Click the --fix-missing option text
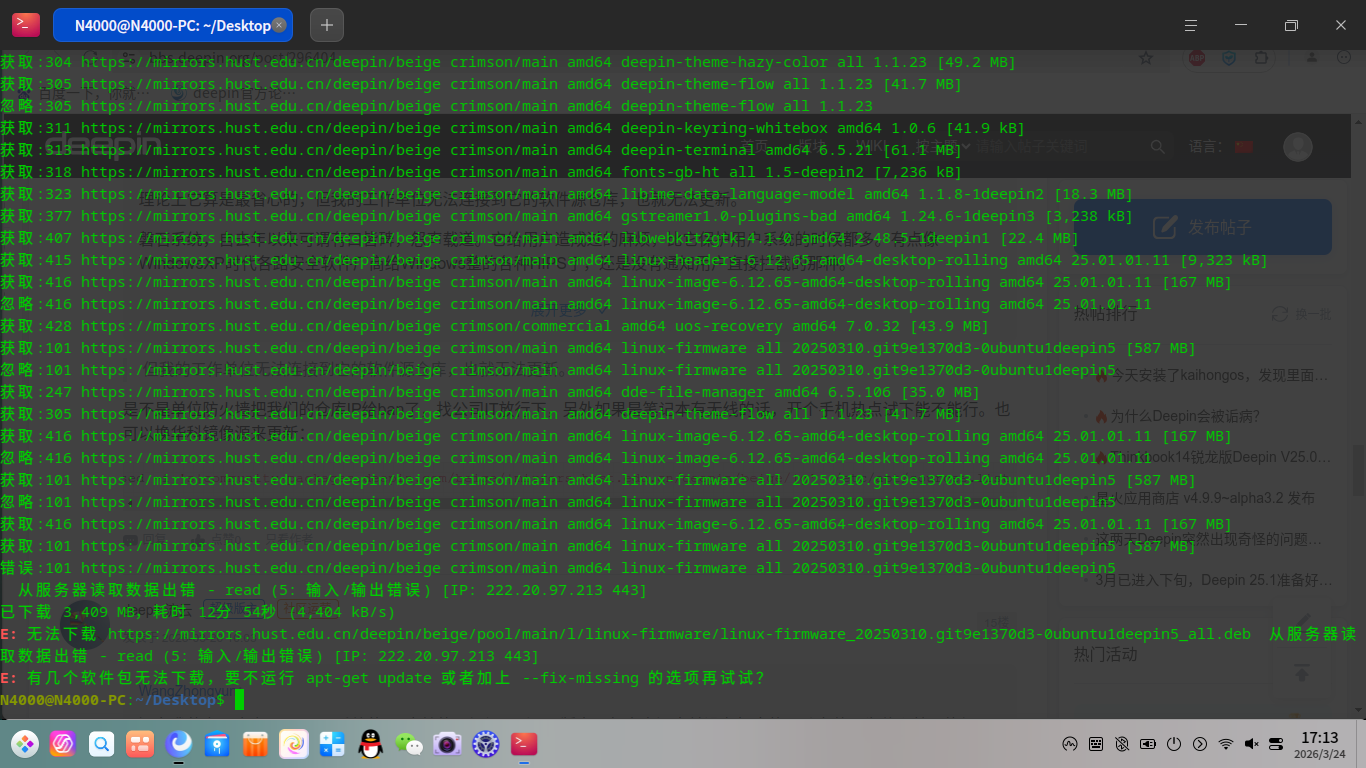 tap(580, 678)
